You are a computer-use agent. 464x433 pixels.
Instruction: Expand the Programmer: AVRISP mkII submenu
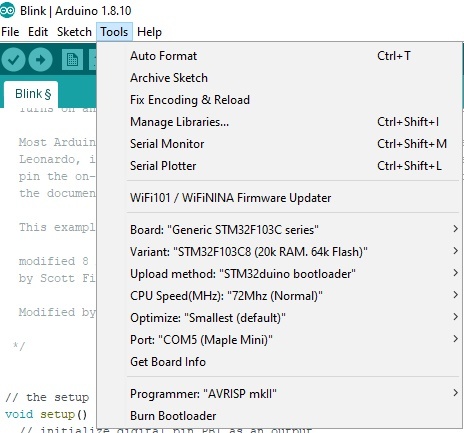tap(279, 394)
